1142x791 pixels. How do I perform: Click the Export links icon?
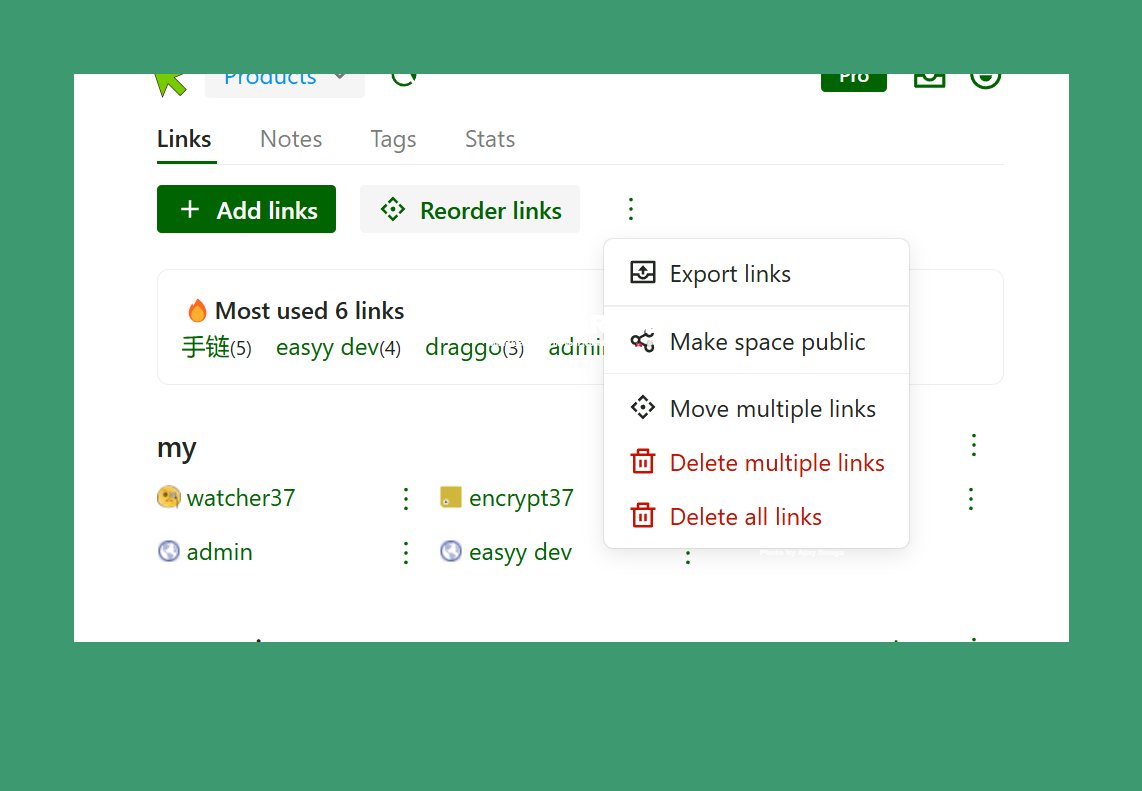(642, 272)
